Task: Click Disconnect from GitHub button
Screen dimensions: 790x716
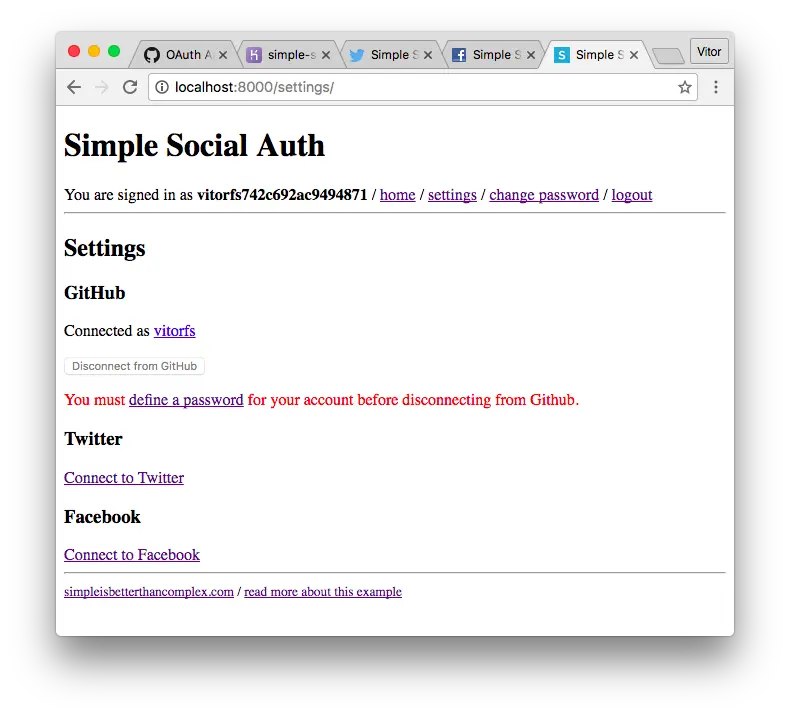Action: pyautogui.click(x=134, y=366)
